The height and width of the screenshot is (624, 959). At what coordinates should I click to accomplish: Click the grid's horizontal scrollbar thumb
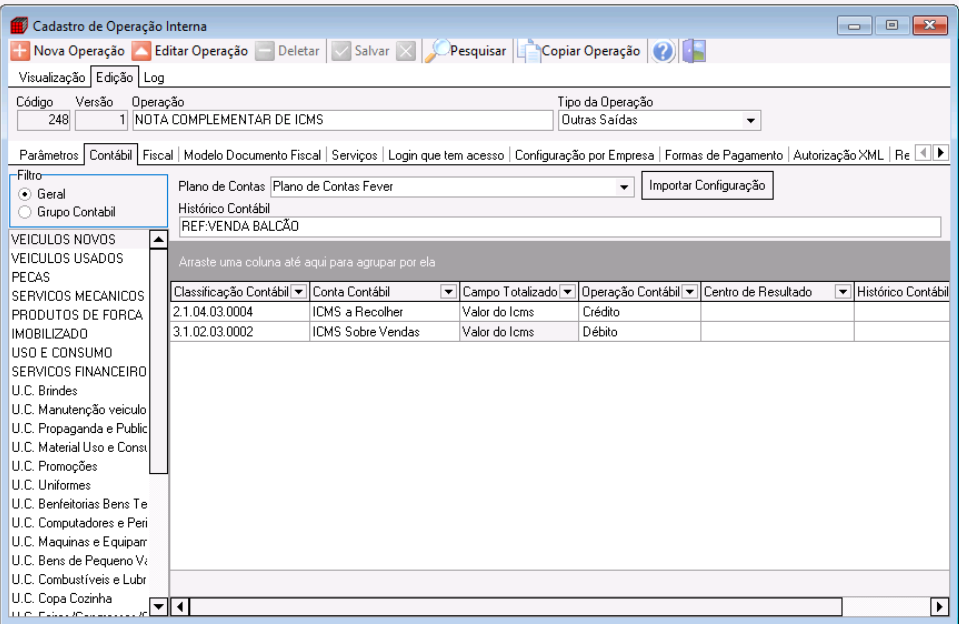tap(516, 607)
